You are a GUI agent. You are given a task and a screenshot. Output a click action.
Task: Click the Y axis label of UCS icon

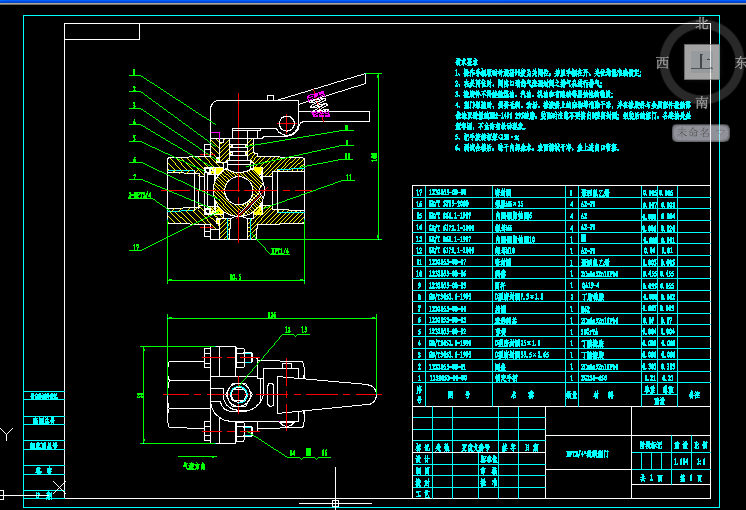pos(7,434)
